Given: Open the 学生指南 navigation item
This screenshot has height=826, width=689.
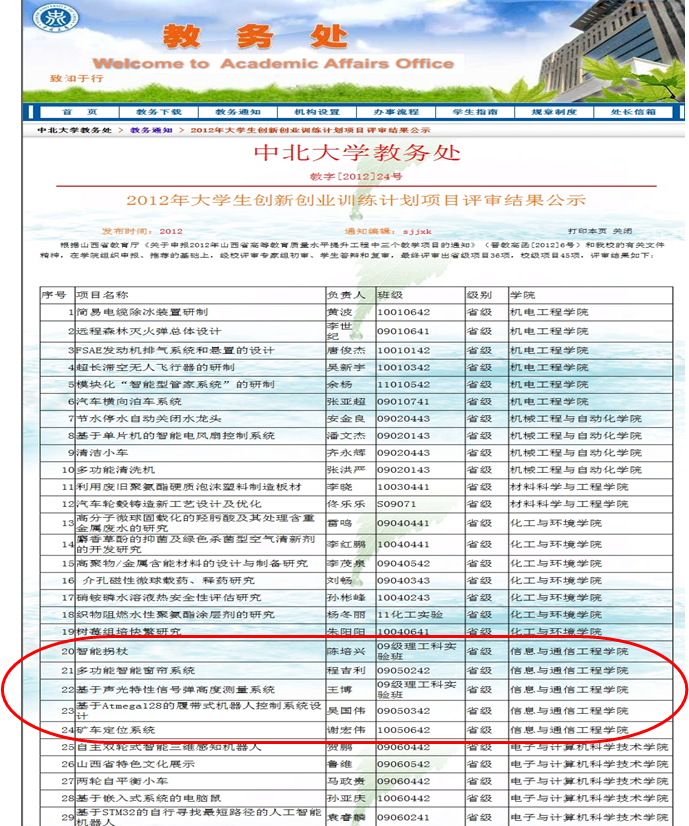Looking at the screenshot, I should pos(475,112).
